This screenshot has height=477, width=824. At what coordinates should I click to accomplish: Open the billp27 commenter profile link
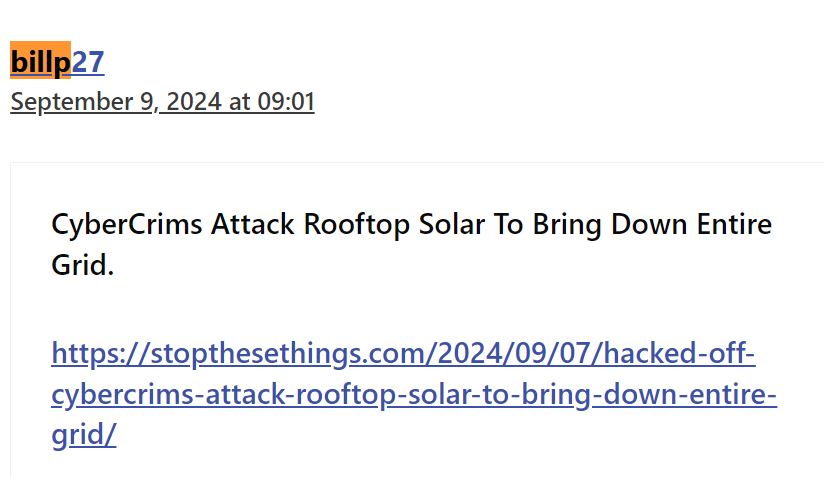[57, 62]
